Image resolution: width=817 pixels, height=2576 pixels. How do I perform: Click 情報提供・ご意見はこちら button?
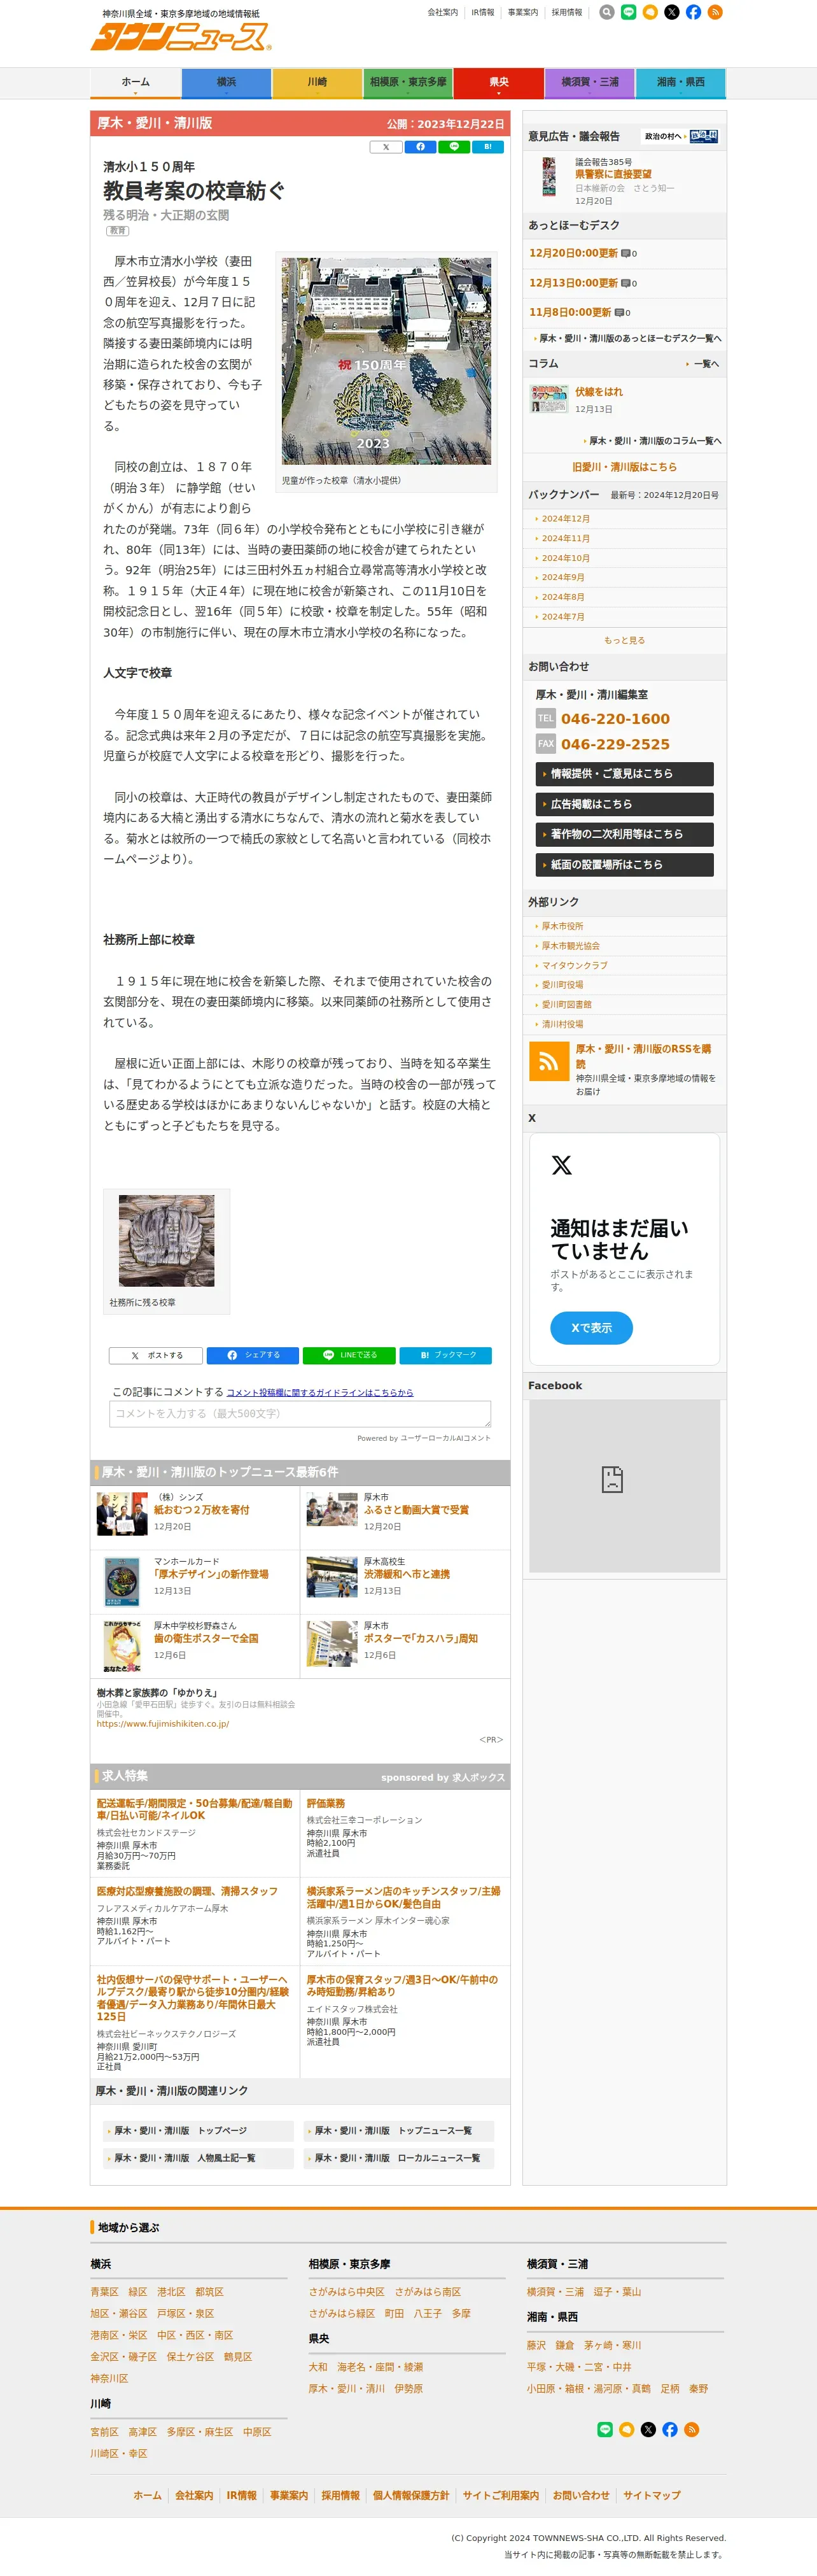coord(625,774)
